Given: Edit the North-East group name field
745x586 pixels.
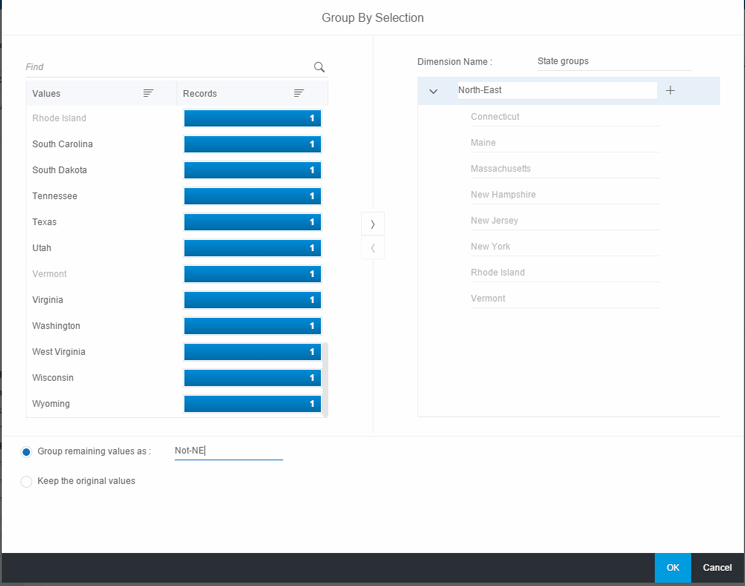Looking at the screenshot, I should tap(557, 90).
